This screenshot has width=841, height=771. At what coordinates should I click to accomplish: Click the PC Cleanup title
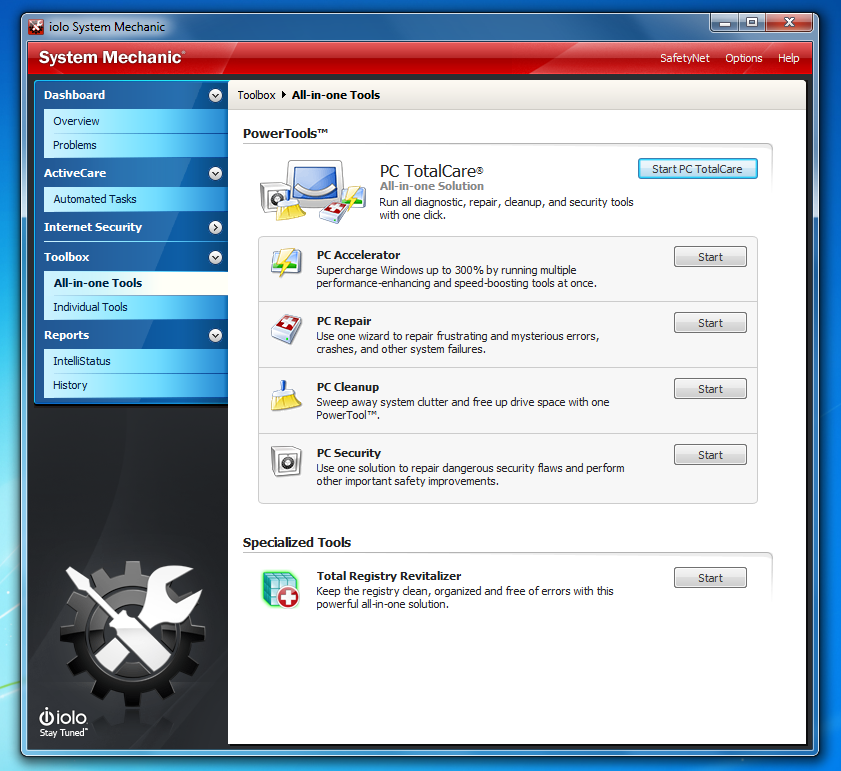click(x=348, y=387)
